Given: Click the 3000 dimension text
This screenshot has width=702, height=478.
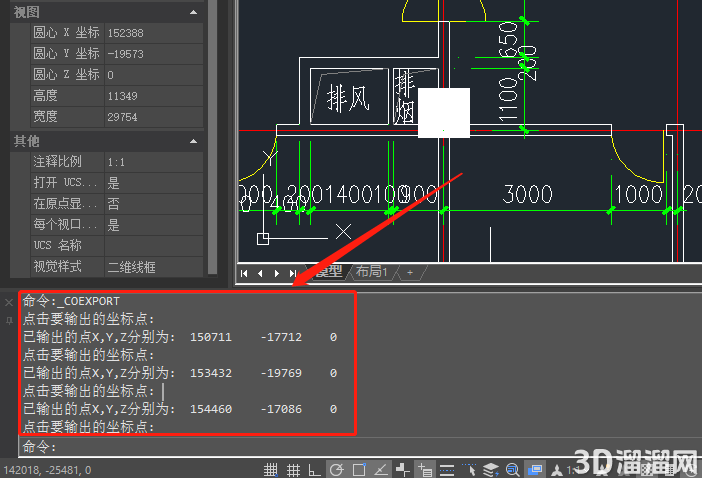Looking at the screenshot, I should [x=527, y=194].
